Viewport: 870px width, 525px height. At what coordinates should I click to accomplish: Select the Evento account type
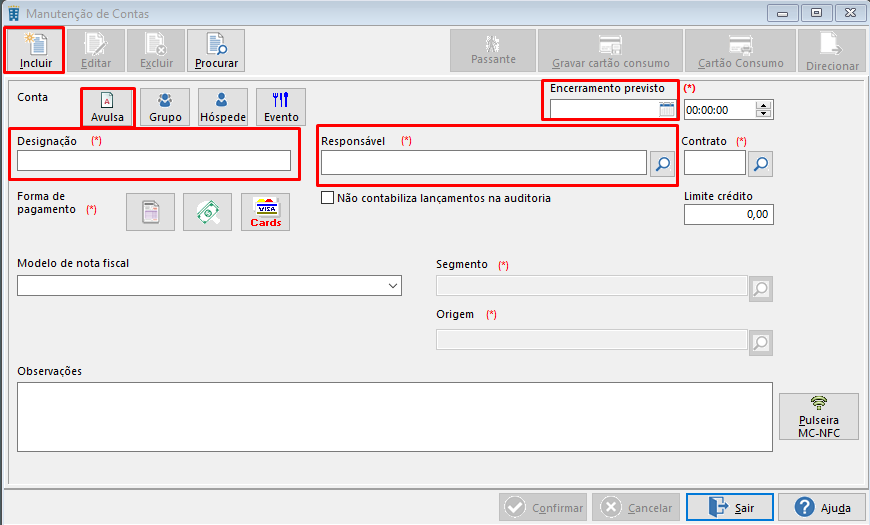click(281, 107)
